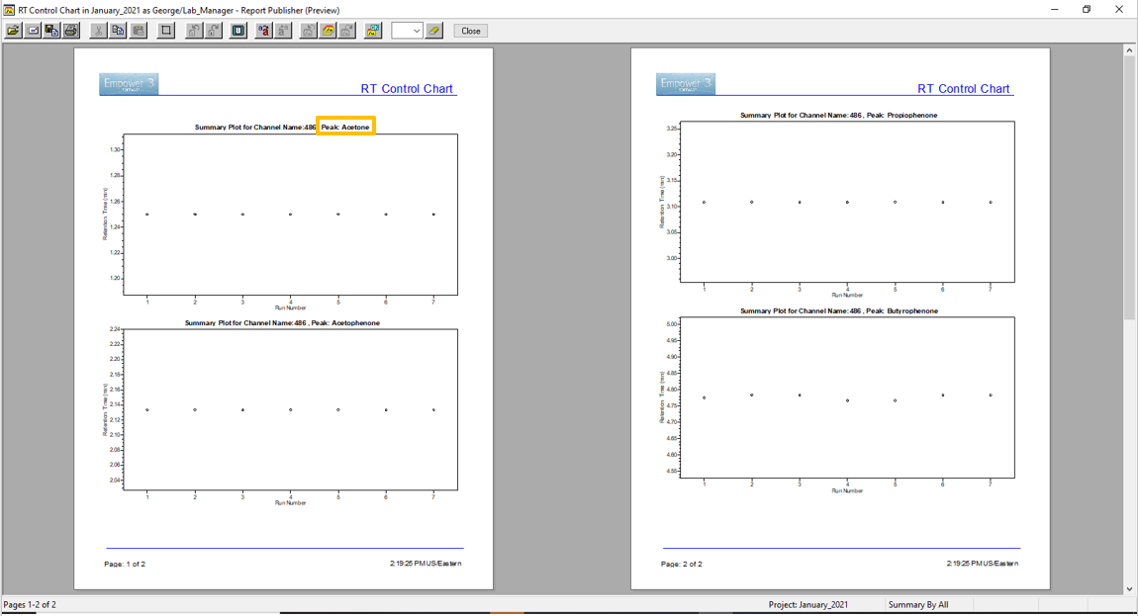Screen dimensions: 1138x616
Task: Click the Close button in toolbar
Action: (x=470, y=30)
